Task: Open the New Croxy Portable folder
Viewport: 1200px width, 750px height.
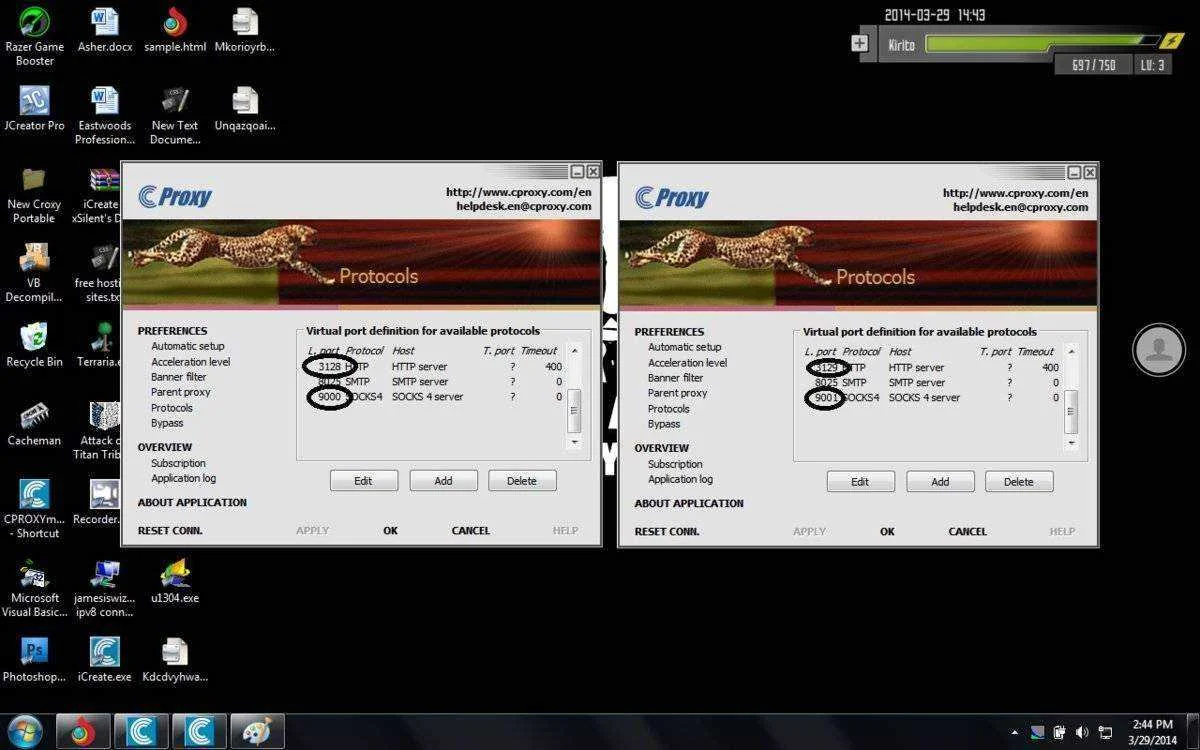Action: click(34, 195)
